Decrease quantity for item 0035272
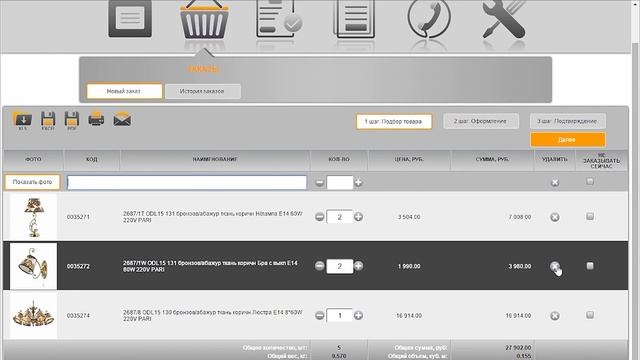Image resolution: width=640 pixels, height=360 pixels. click(320, 266)
